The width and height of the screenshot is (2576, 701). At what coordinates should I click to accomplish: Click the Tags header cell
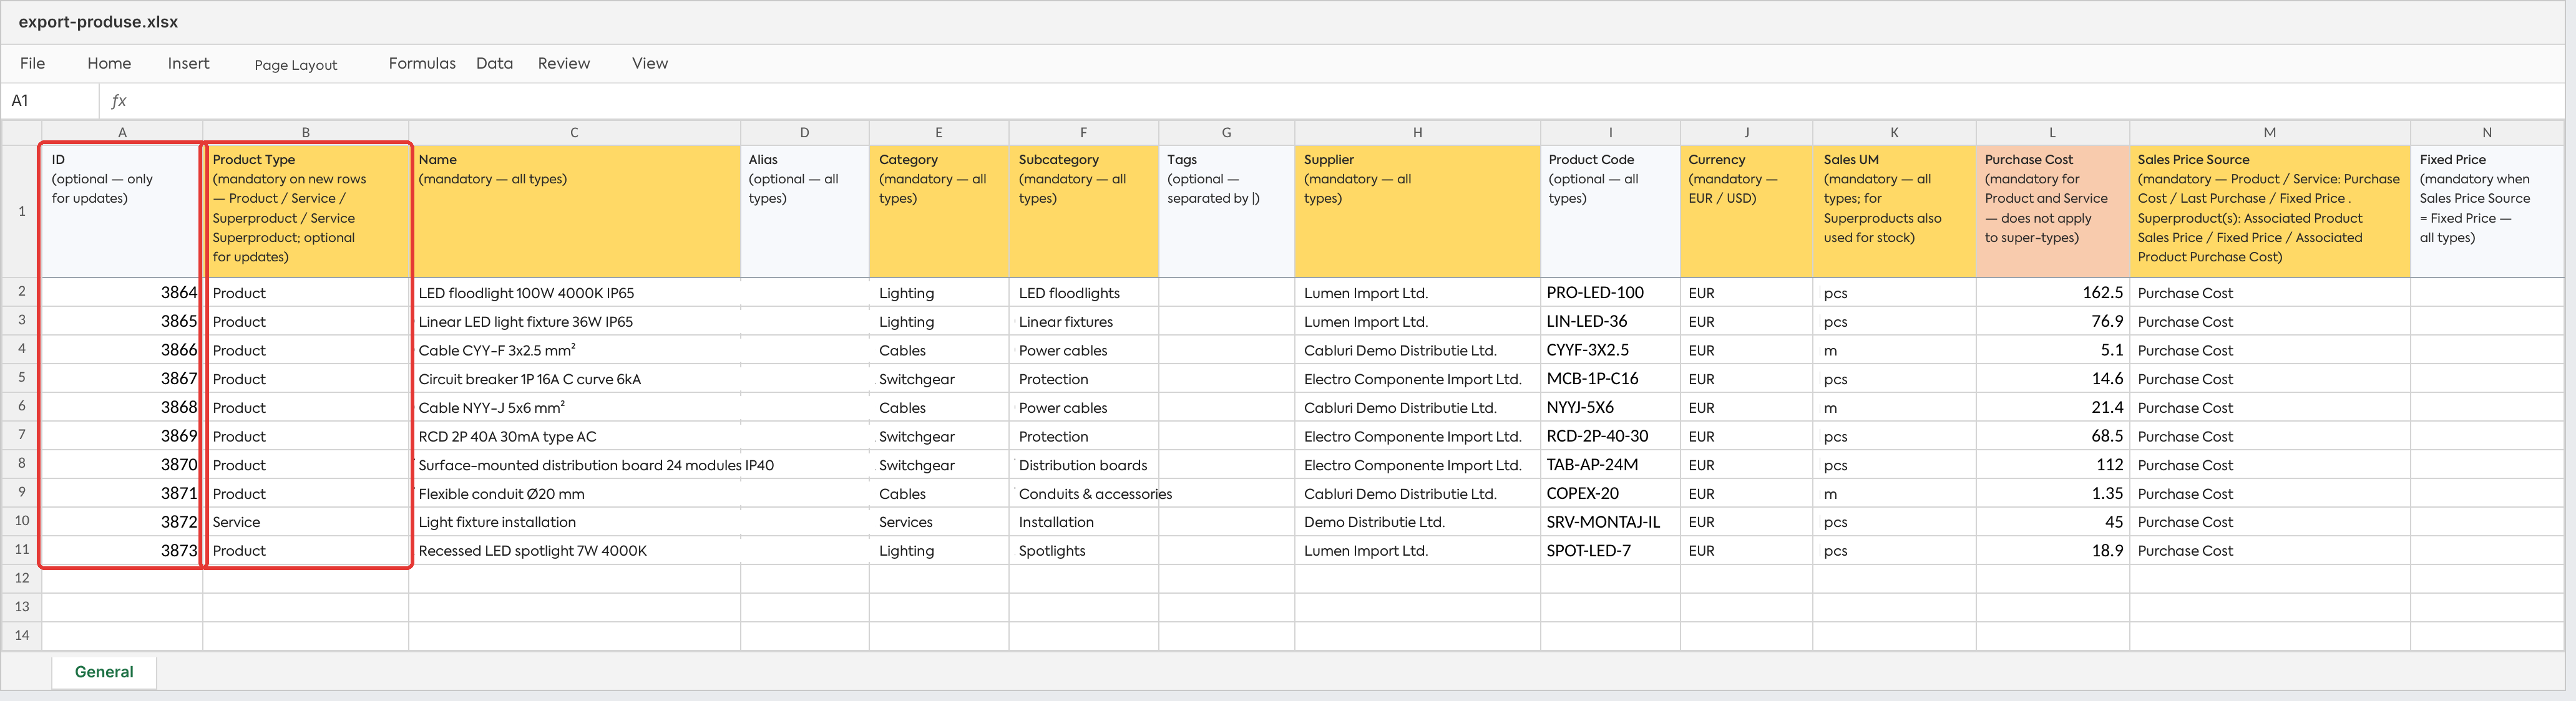[x=1226, y=211]
